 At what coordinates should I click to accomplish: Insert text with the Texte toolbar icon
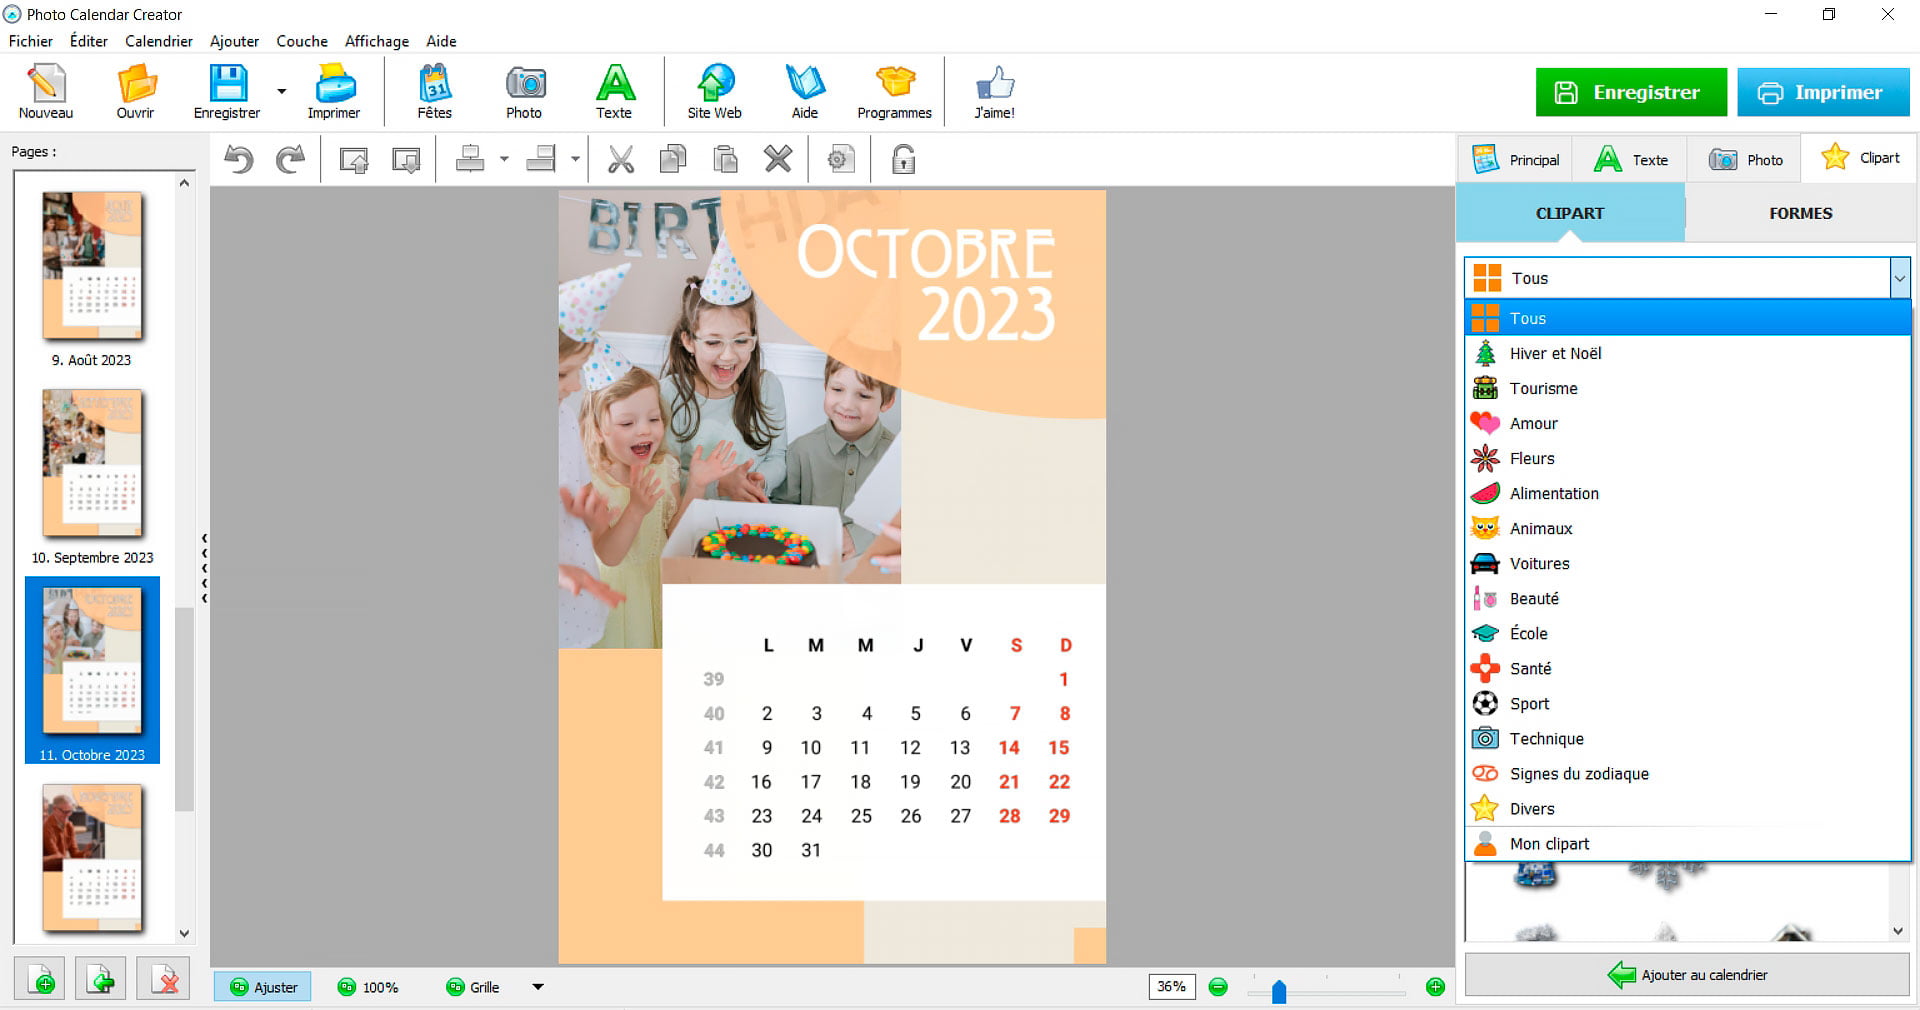click(x=615, y=90)
